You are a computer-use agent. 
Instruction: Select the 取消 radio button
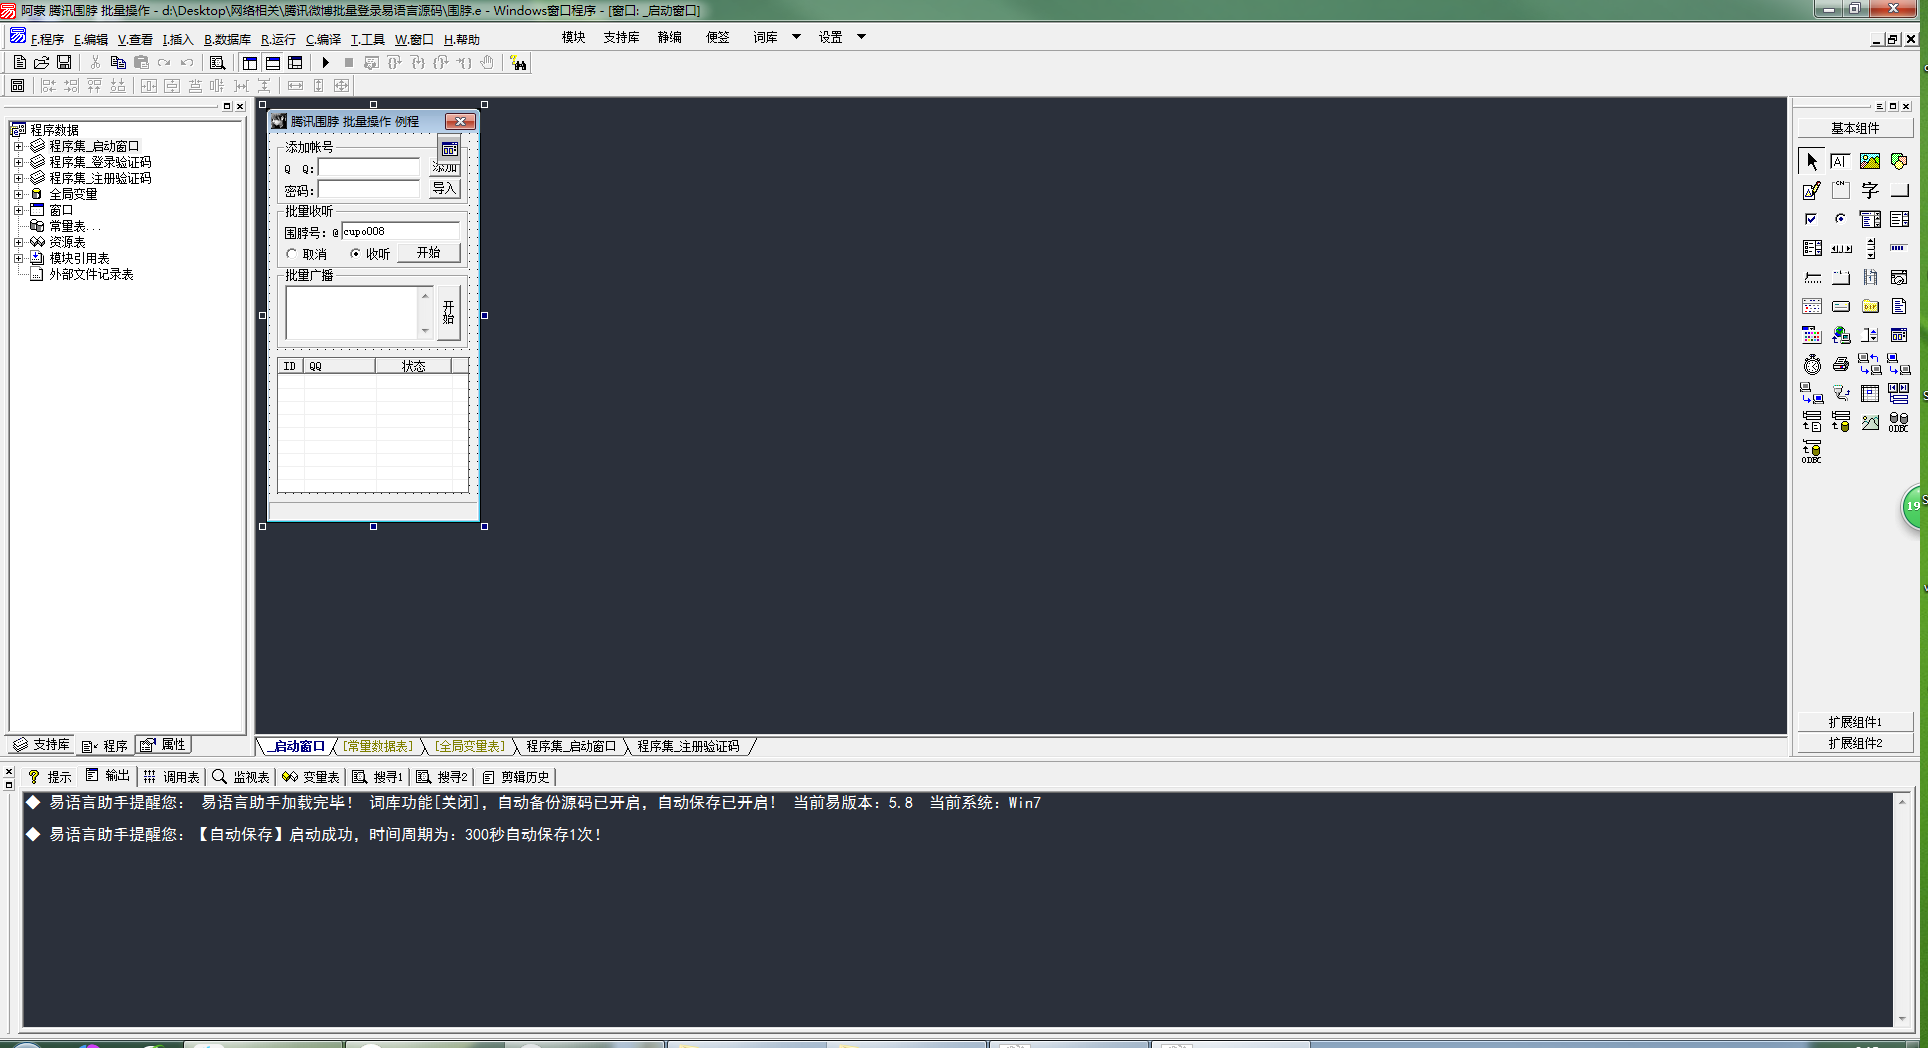(292, 254)
